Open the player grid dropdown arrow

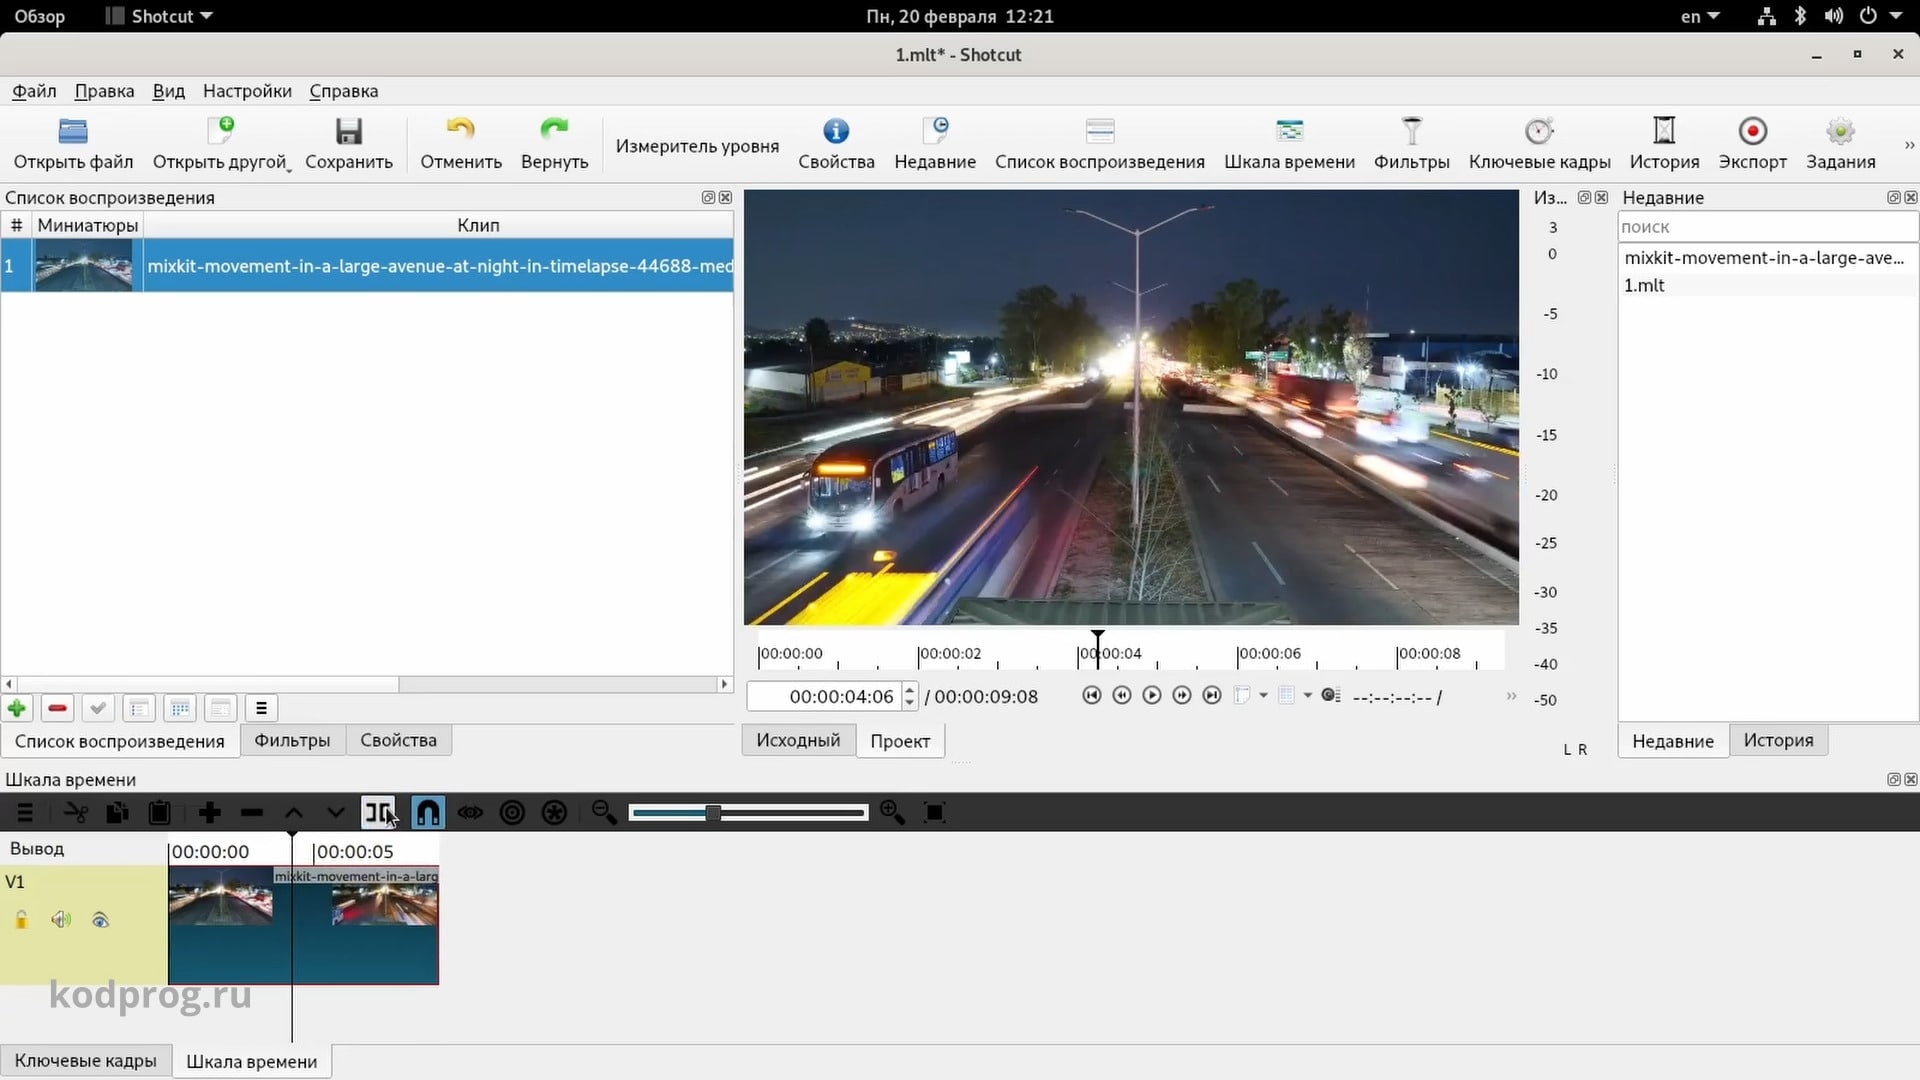coord(1308,695)
